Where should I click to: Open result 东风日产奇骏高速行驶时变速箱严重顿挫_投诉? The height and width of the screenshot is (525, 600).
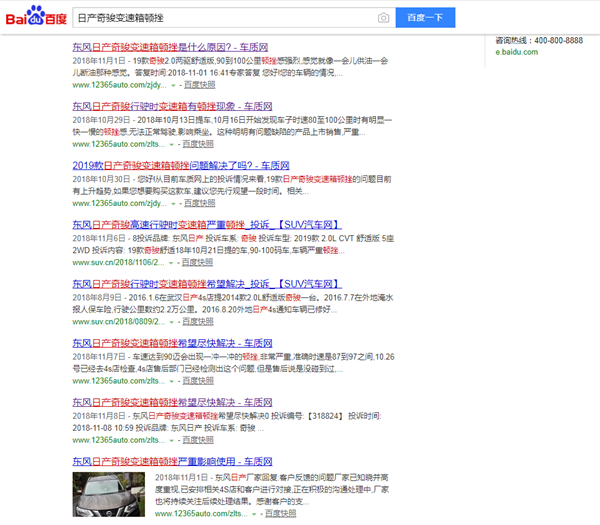point(207,225)
